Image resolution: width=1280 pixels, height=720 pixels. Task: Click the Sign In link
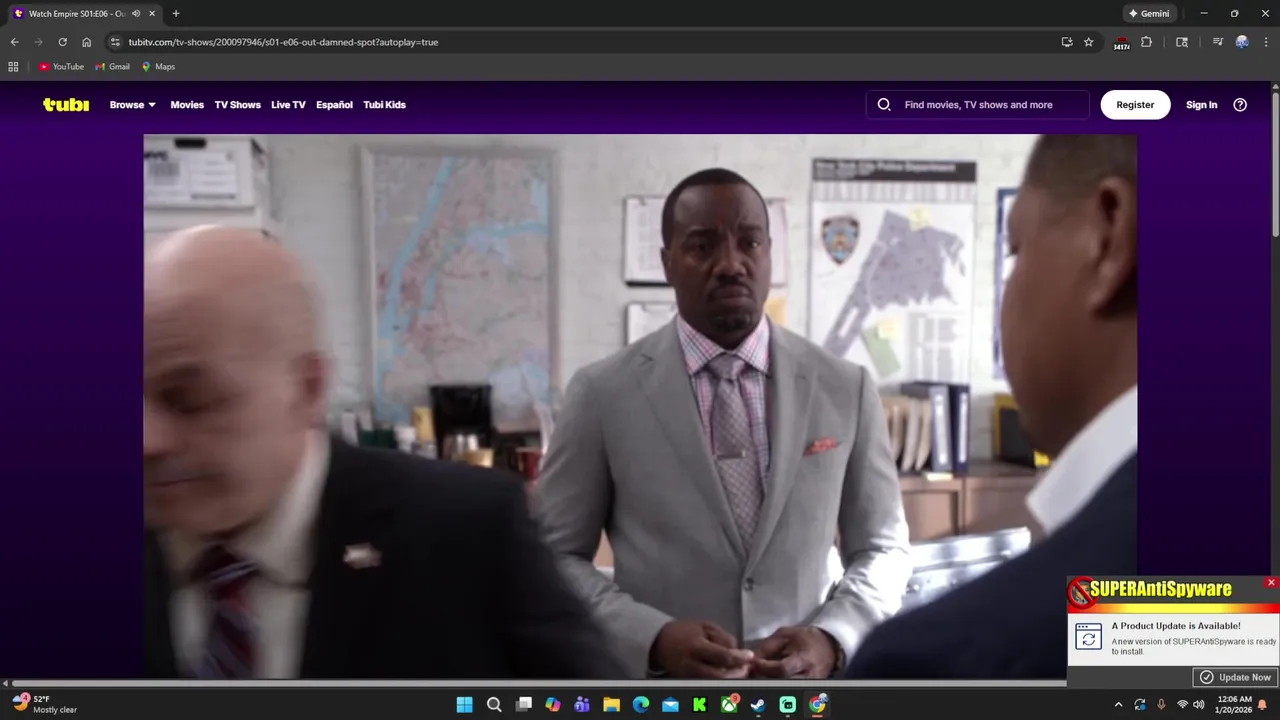tap(1201, 105)
